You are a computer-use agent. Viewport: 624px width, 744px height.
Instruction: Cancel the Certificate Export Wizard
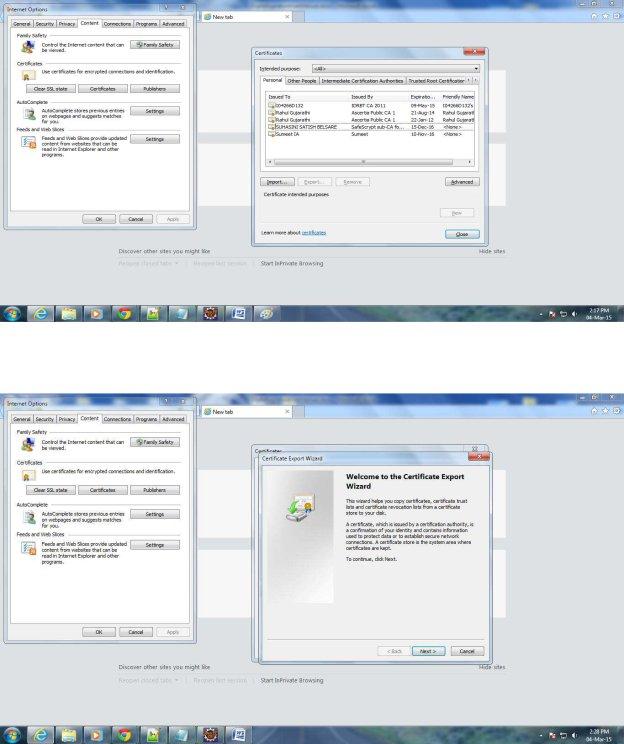point(467,651)
